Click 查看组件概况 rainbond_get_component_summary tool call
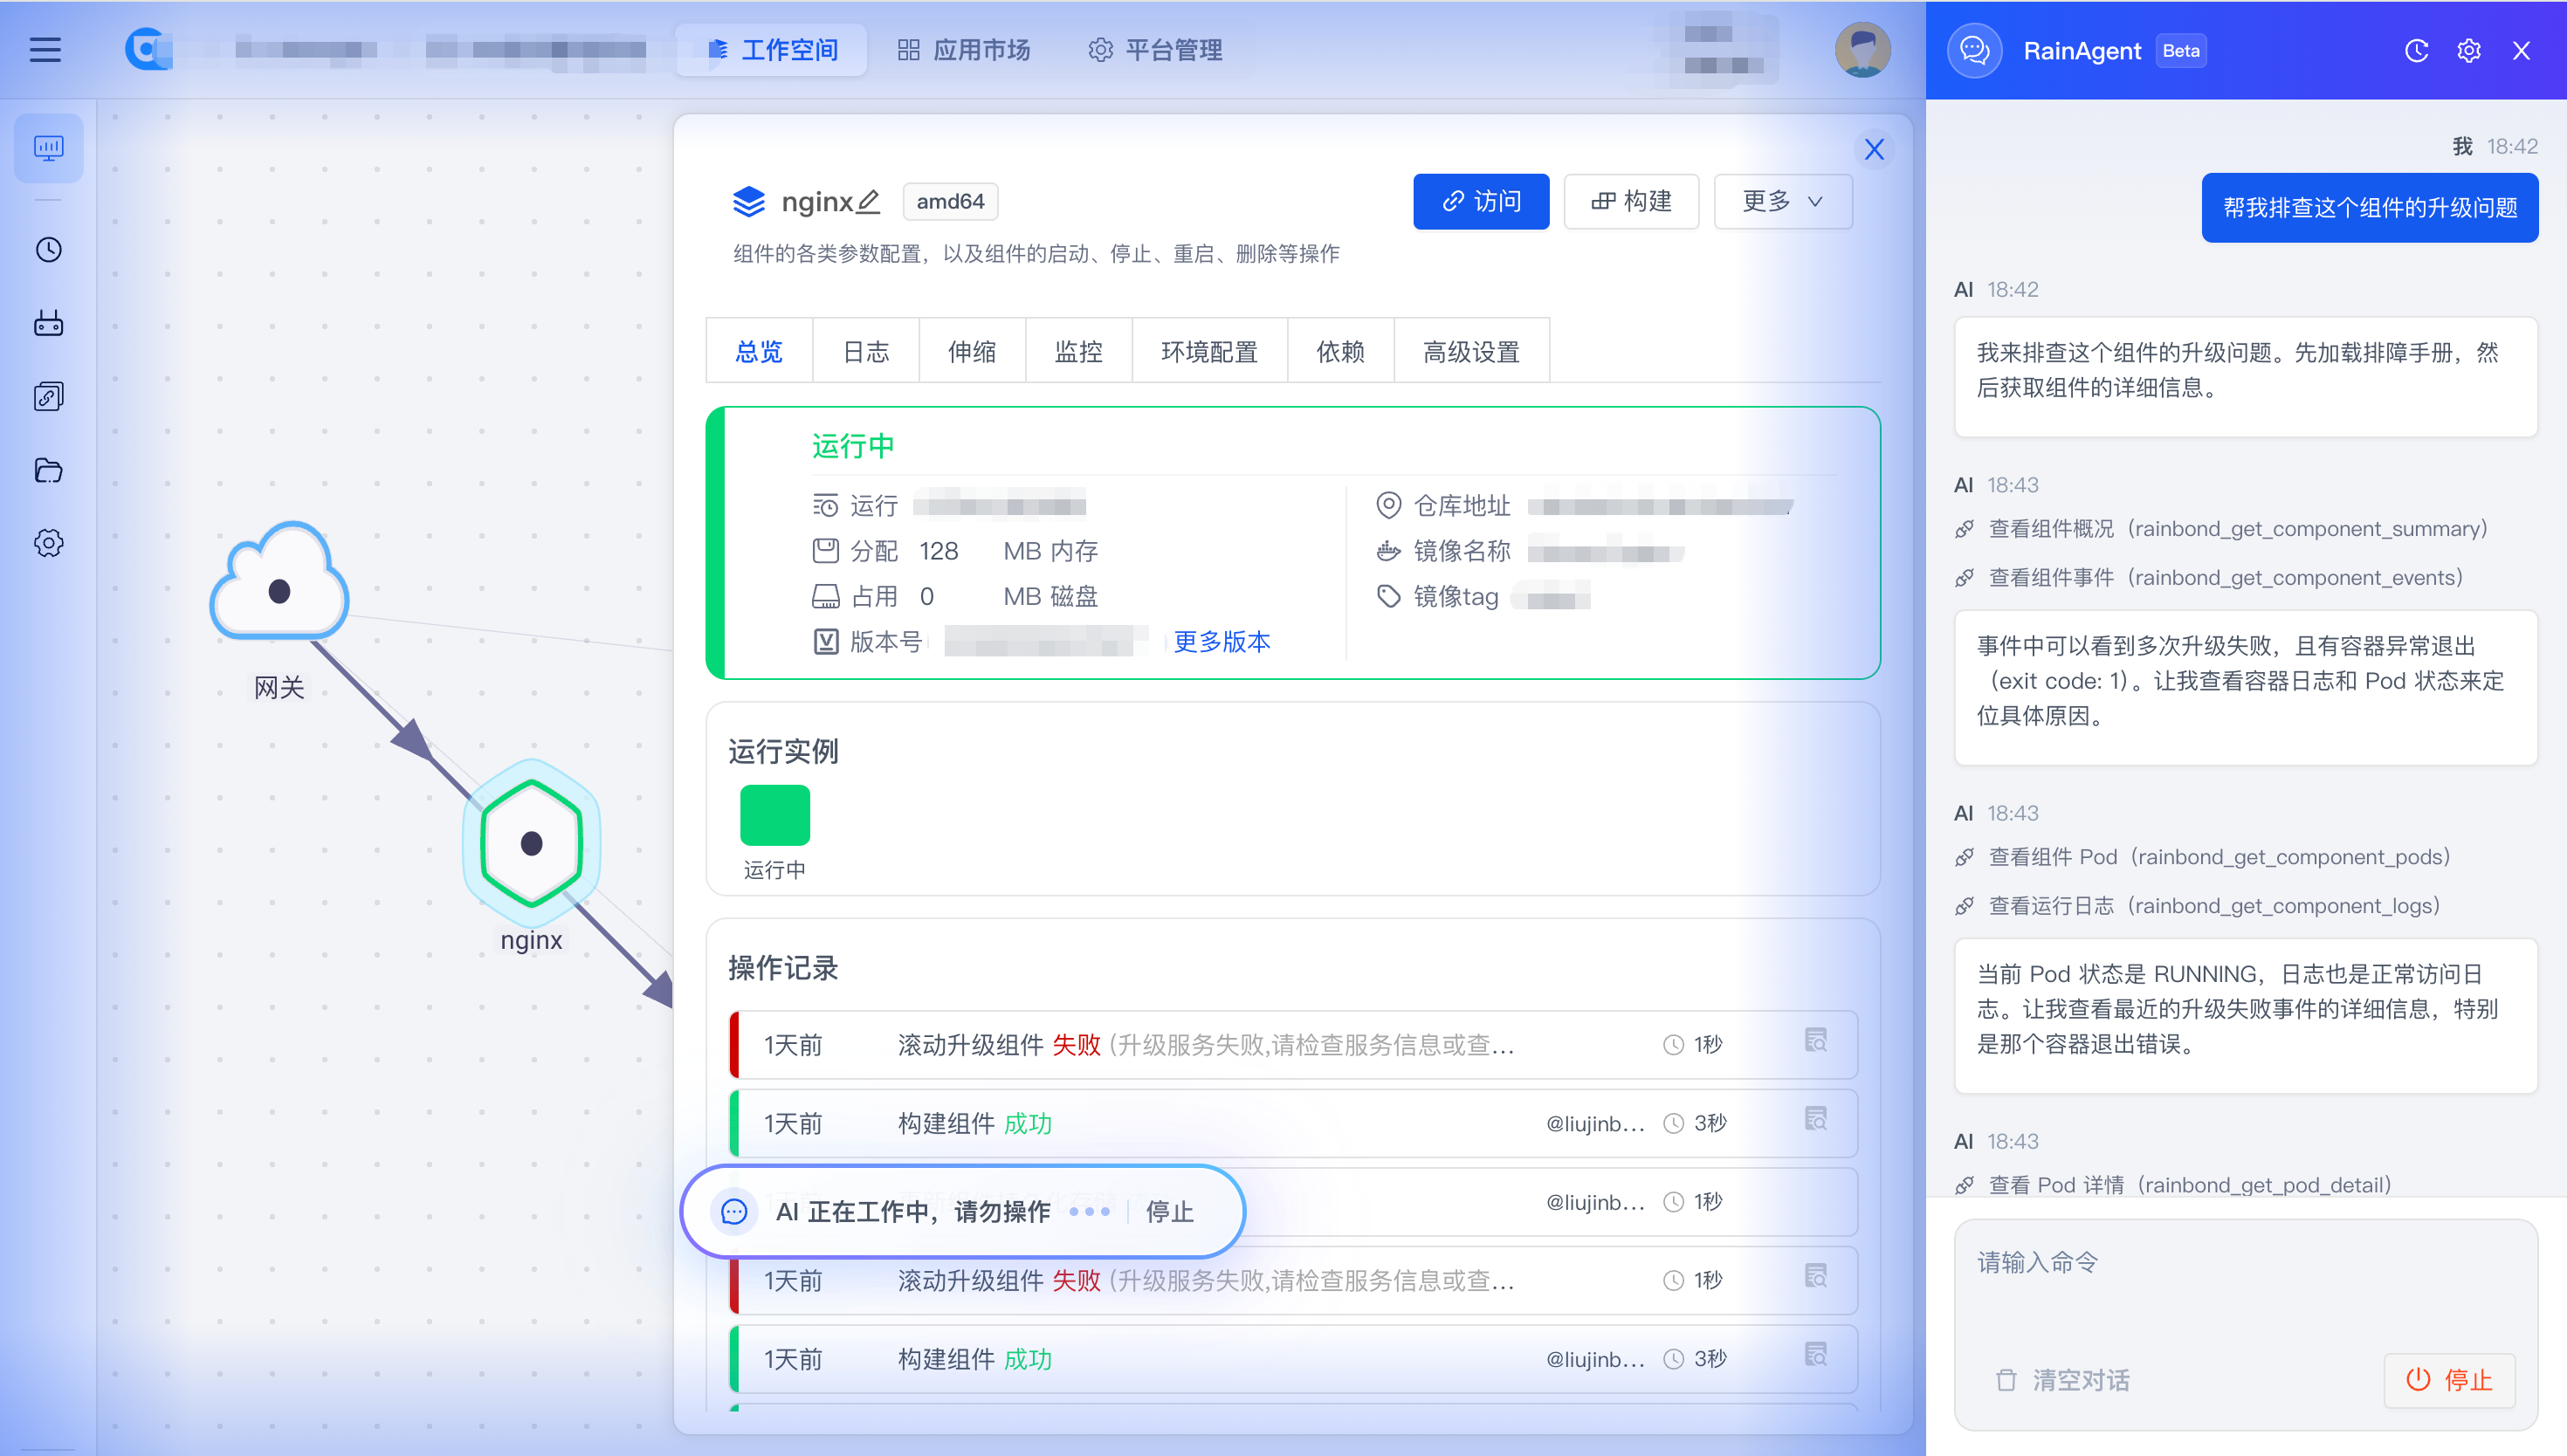 [2222, 528]
